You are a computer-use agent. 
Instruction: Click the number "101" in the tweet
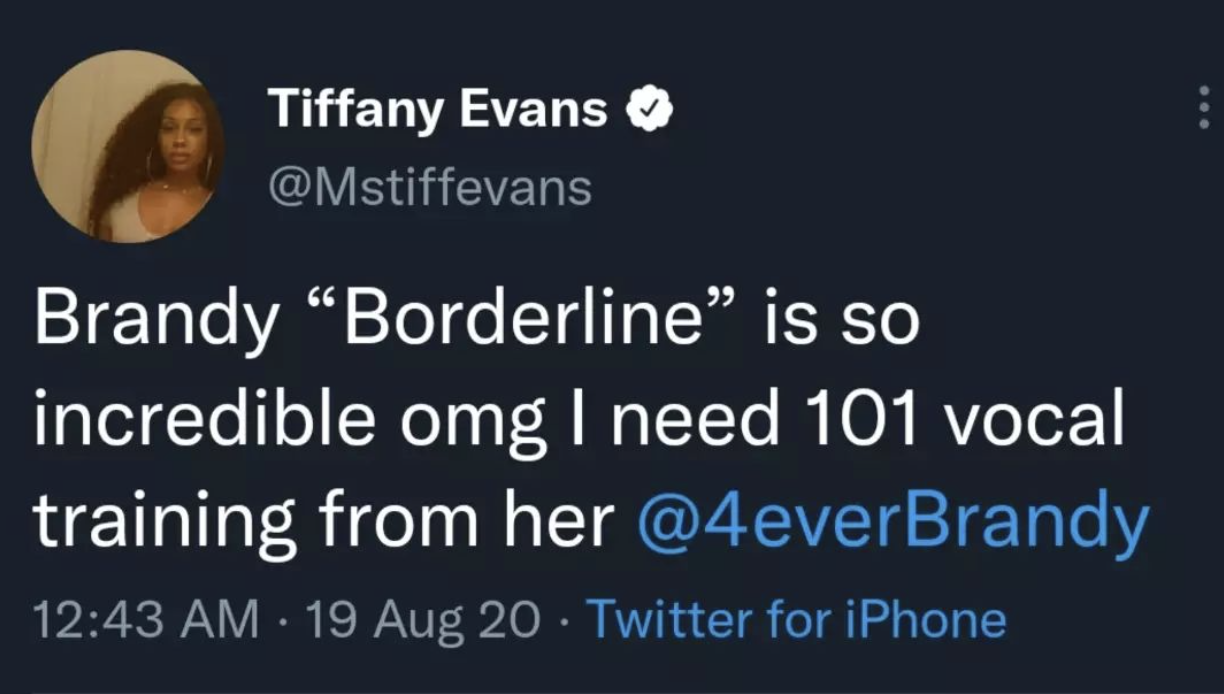point(863,421)
